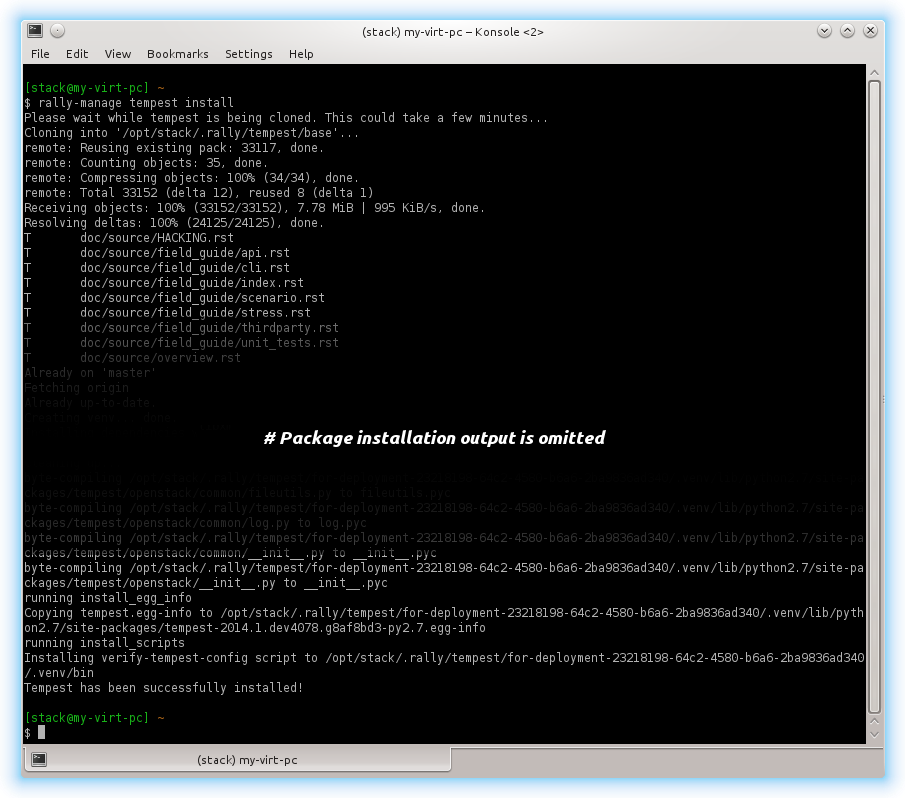Click the round keep-on-all-desktops button in title bar
Image resolution: width=905 pixels, height=798 pixels.
pos(57,31)
